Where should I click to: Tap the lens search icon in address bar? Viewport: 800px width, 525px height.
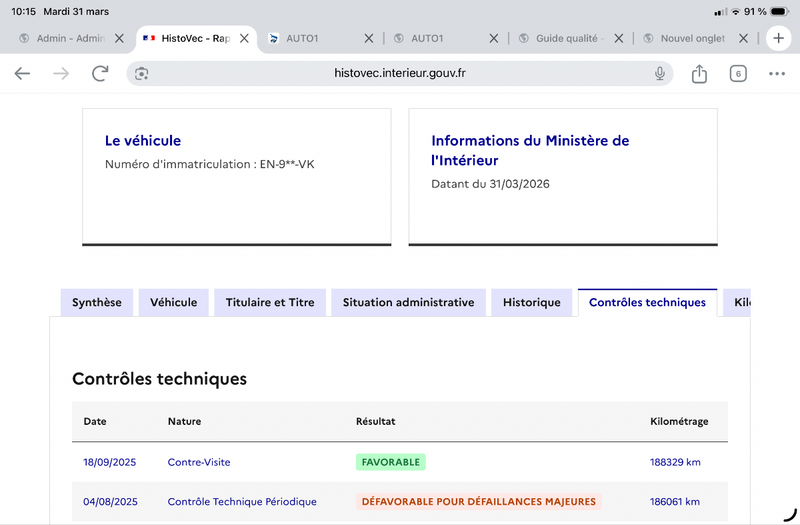click(x=141, y=73)
